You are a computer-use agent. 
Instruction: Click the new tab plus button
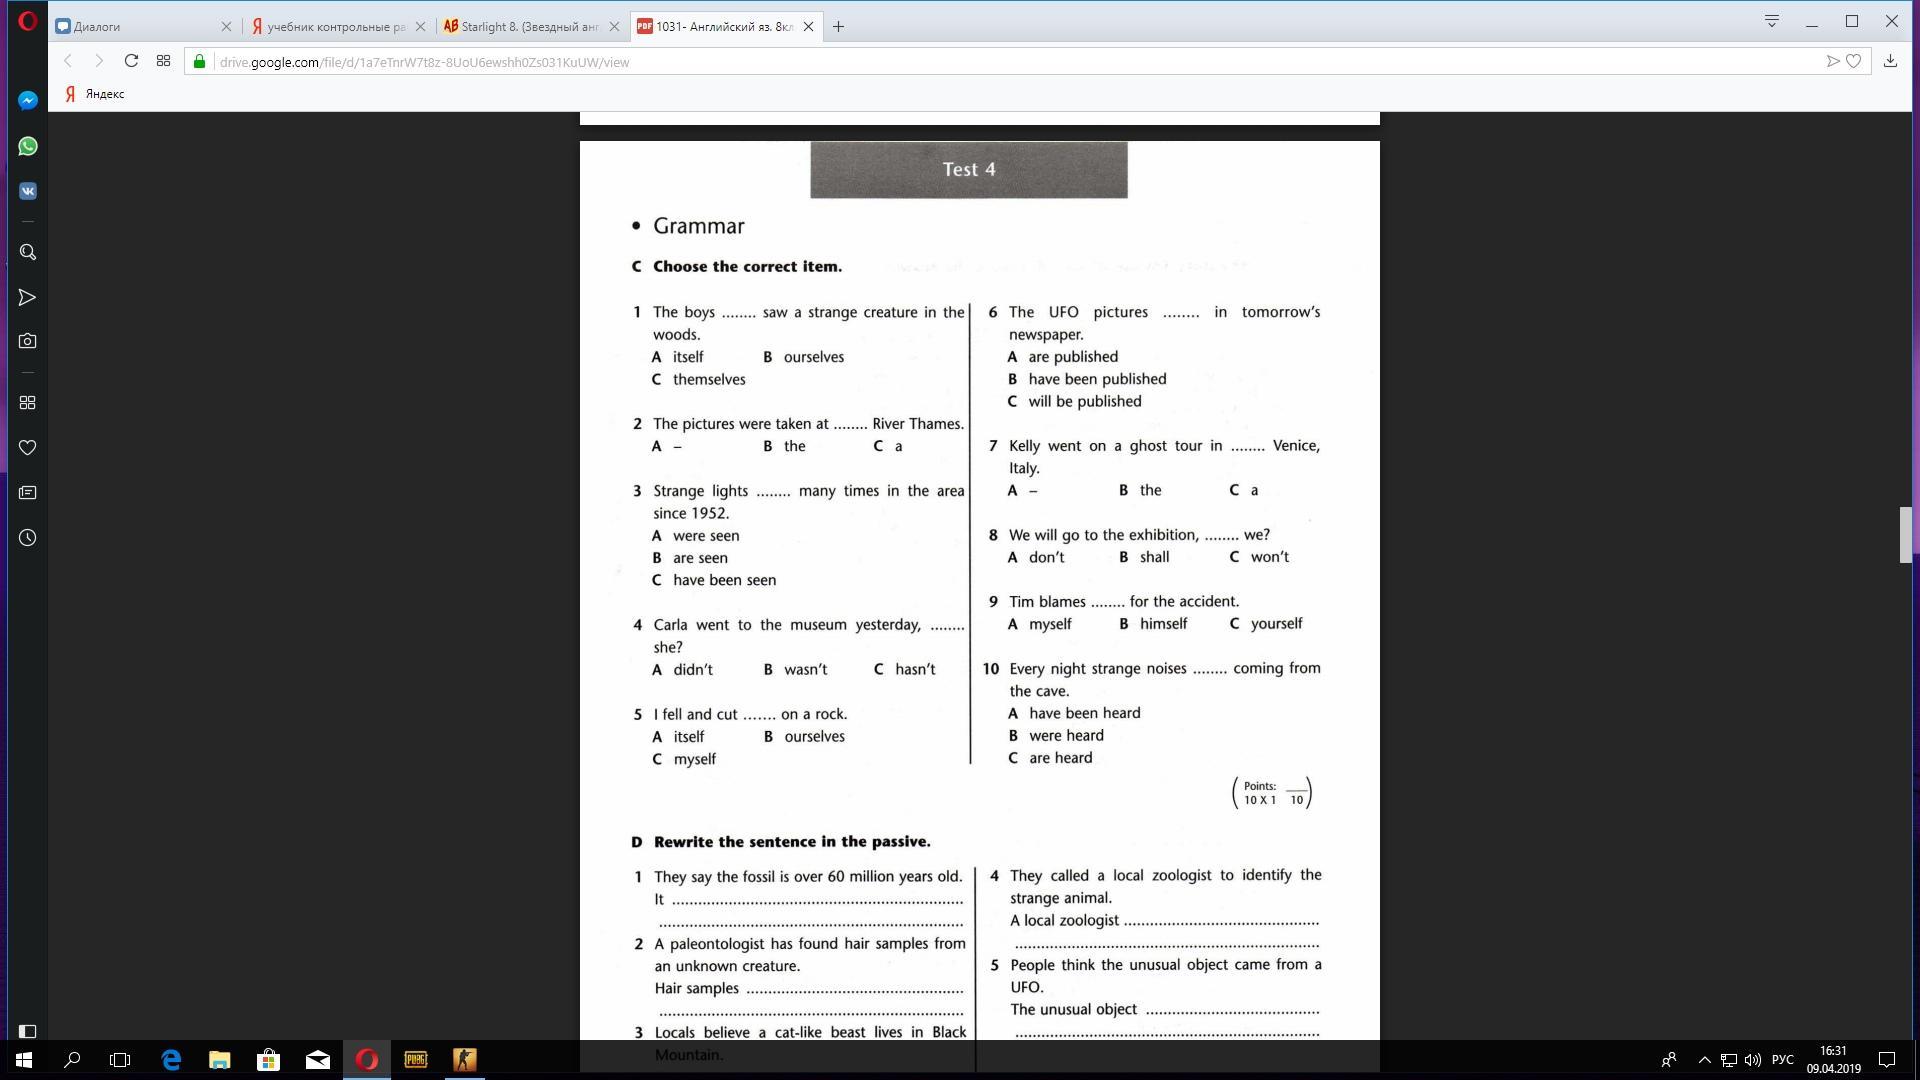pyautogui.click(x=839, y=26)
